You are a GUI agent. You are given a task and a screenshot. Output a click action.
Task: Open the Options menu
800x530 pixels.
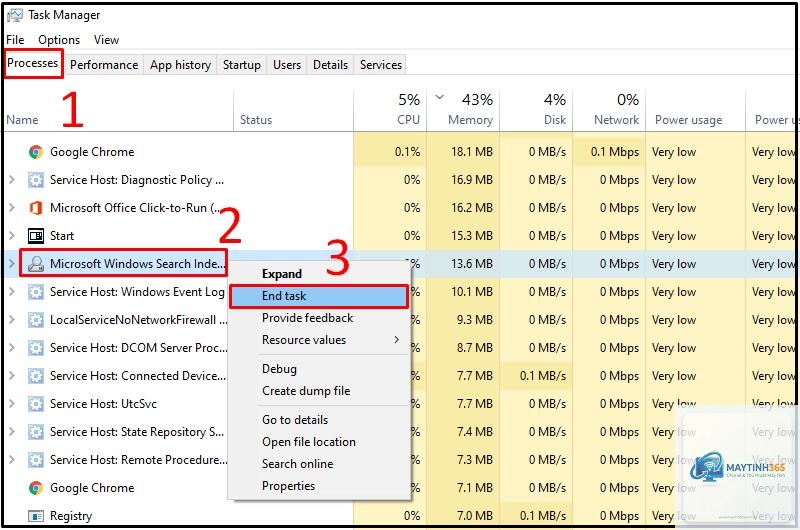point(59,40)
